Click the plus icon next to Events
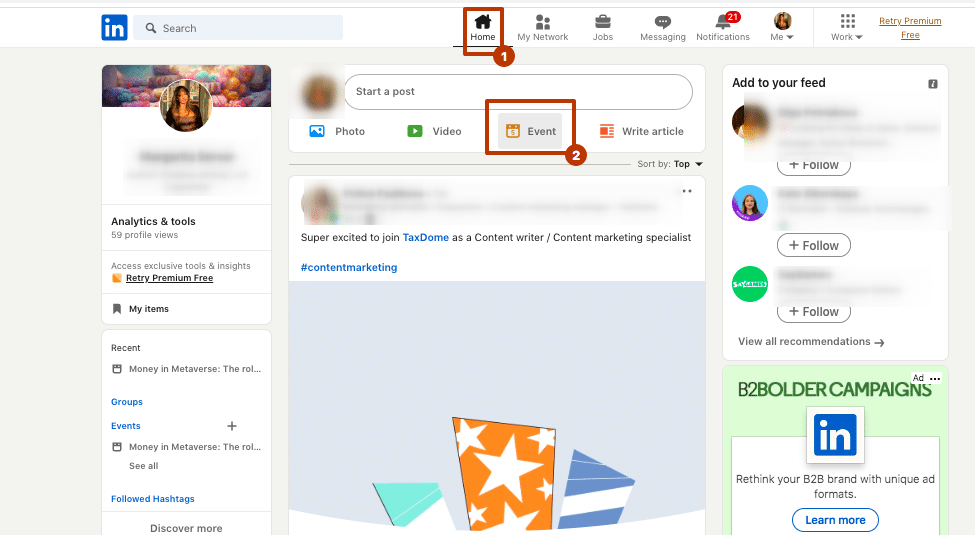The image size is (975, 535). click(232, 426)
